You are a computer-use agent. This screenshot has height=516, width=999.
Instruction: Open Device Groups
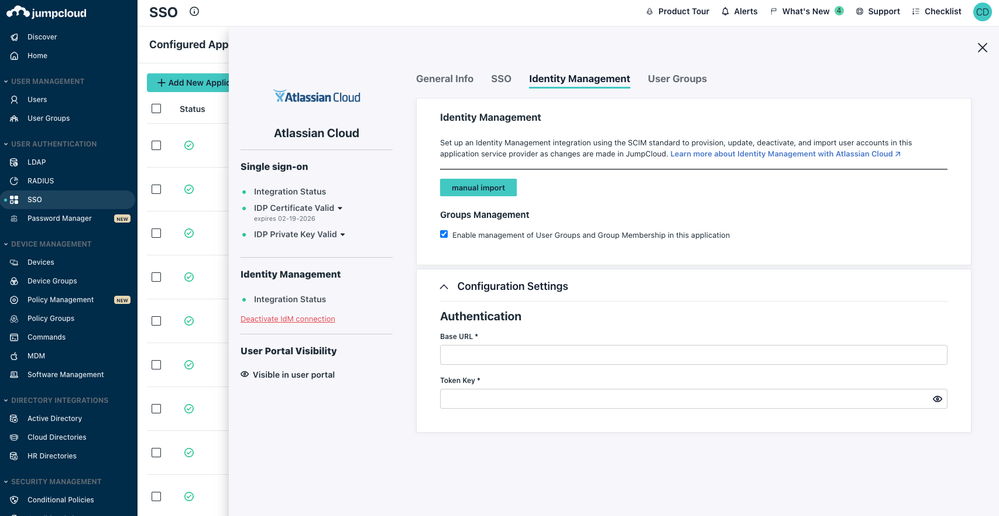pos(52,281)
